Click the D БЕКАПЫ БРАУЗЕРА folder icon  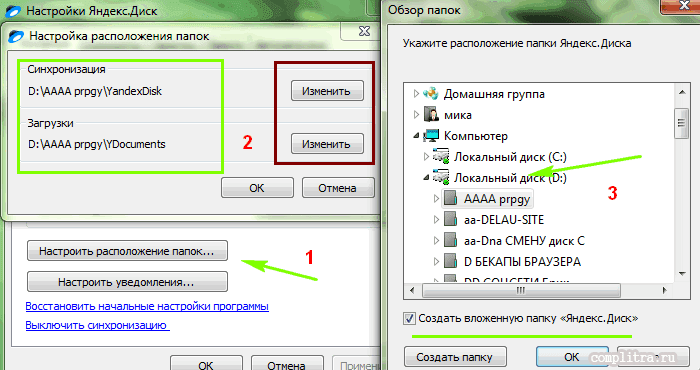pos(450,262)
